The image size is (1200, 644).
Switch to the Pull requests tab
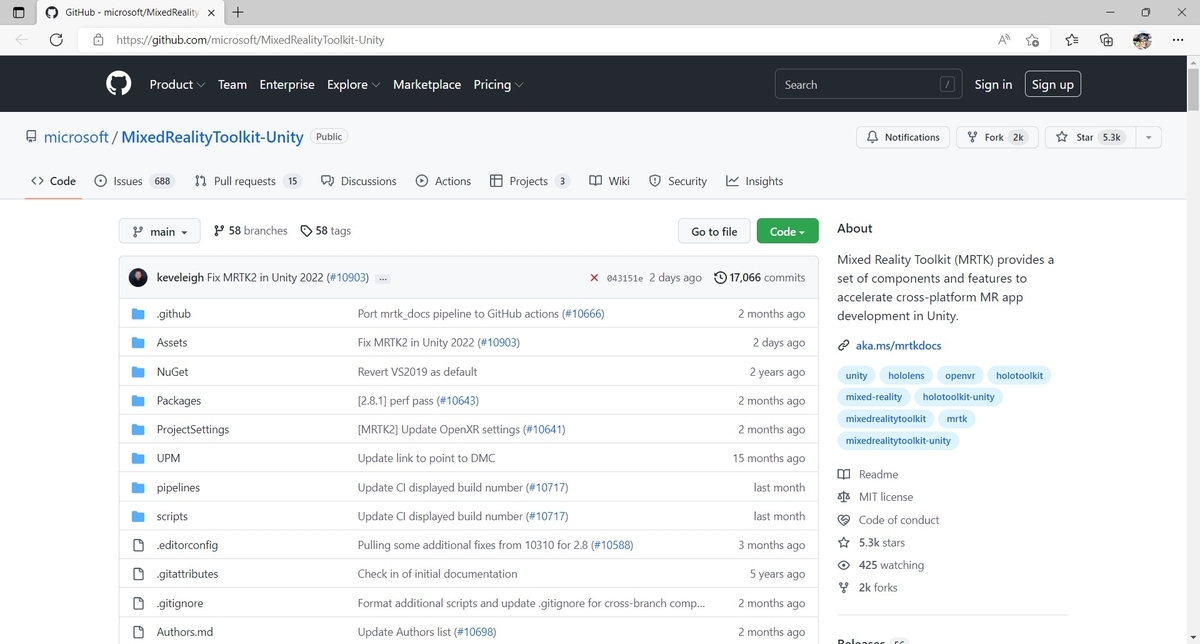(x=248, y=181)
